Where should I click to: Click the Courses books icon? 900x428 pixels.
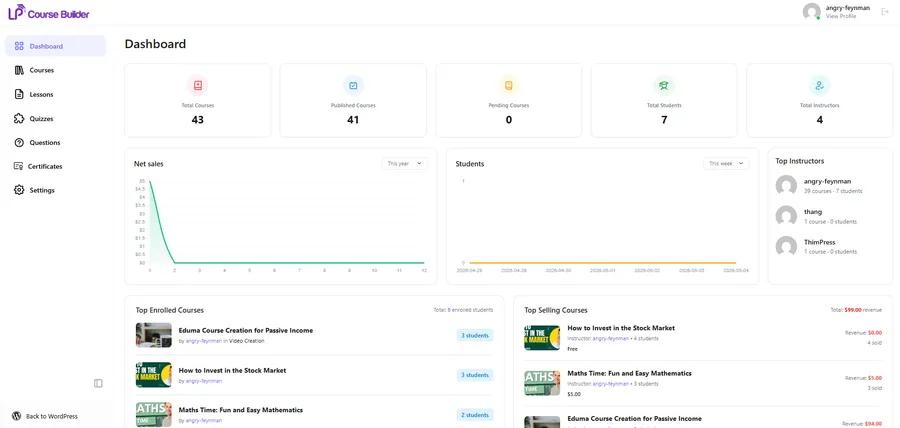(x=19, y=70)
